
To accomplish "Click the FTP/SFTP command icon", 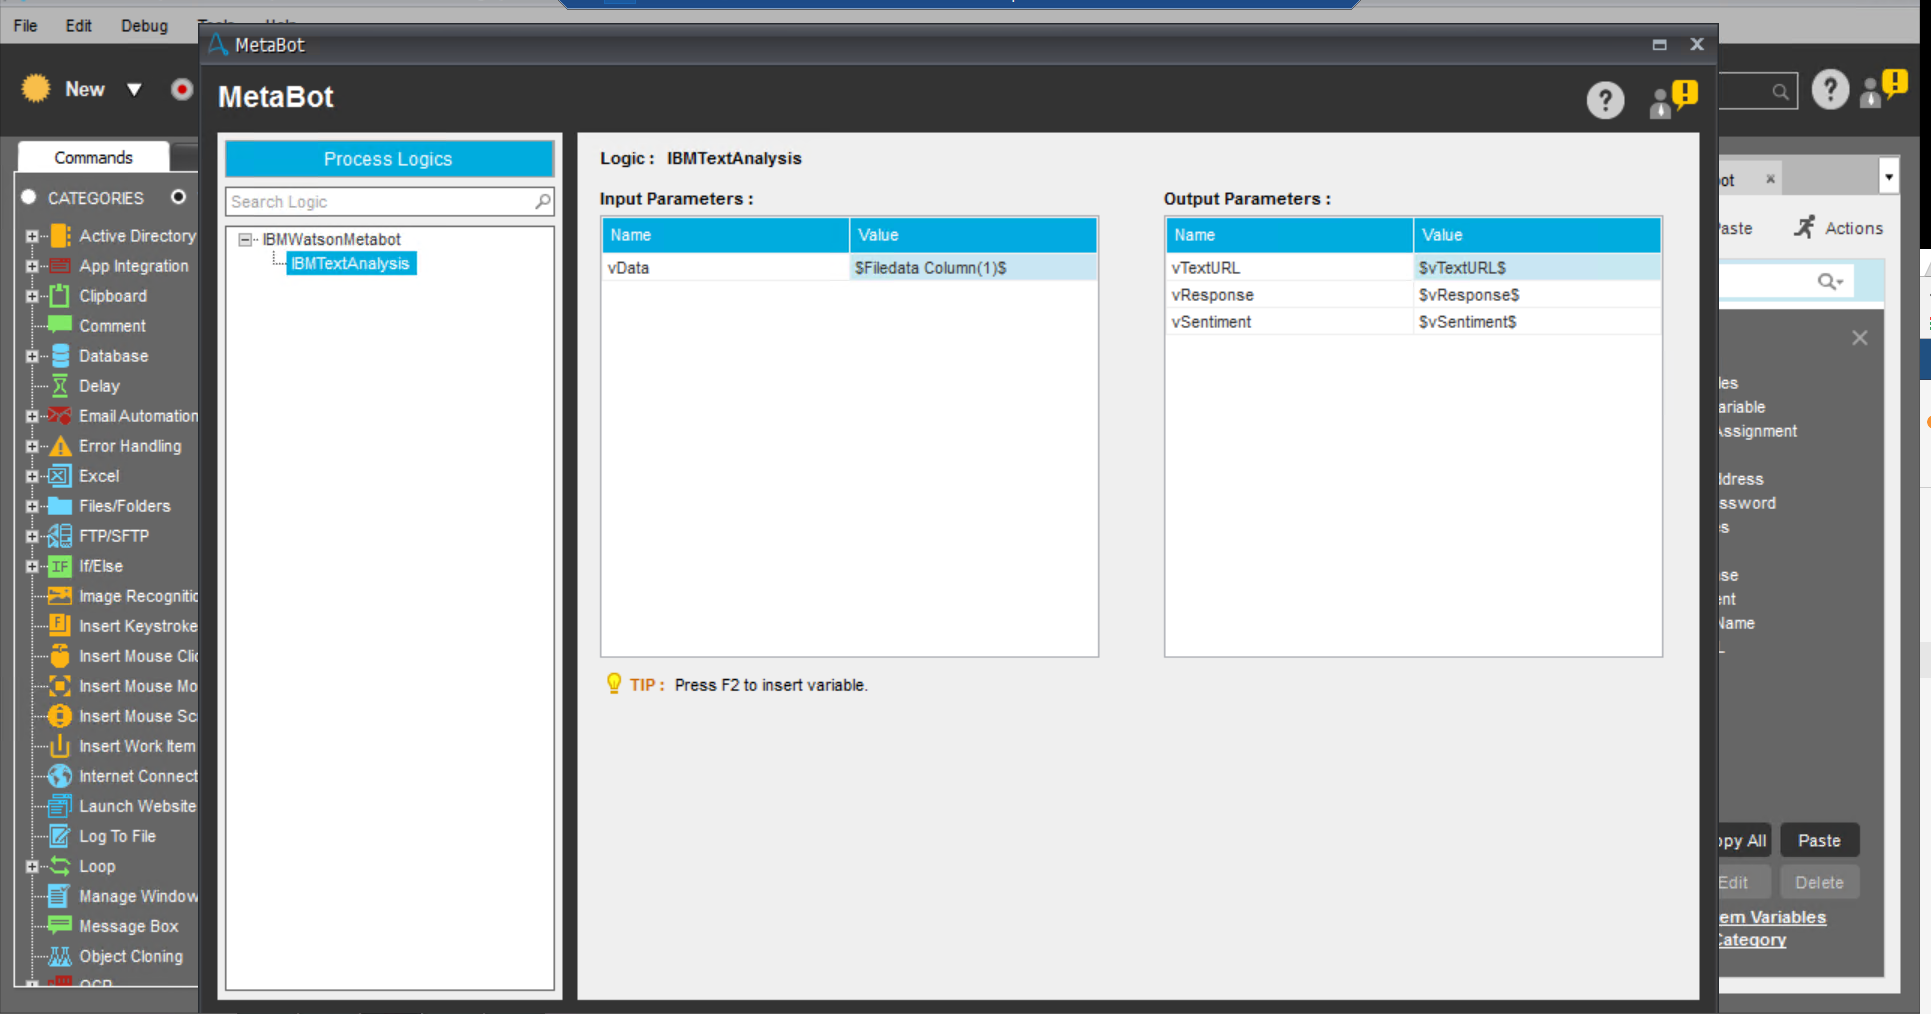I will (x=60, y=536).
